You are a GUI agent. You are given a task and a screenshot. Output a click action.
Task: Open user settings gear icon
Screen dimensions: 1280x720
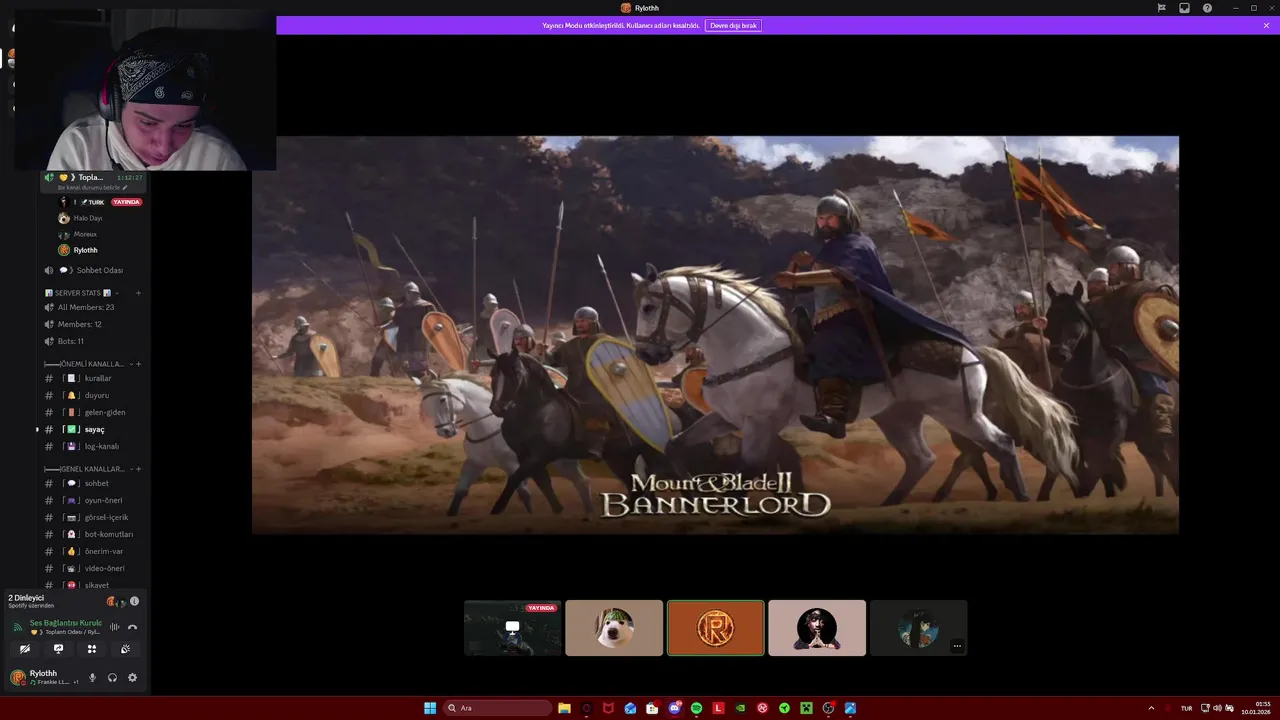pyautogui.click(x=132, y=678)
